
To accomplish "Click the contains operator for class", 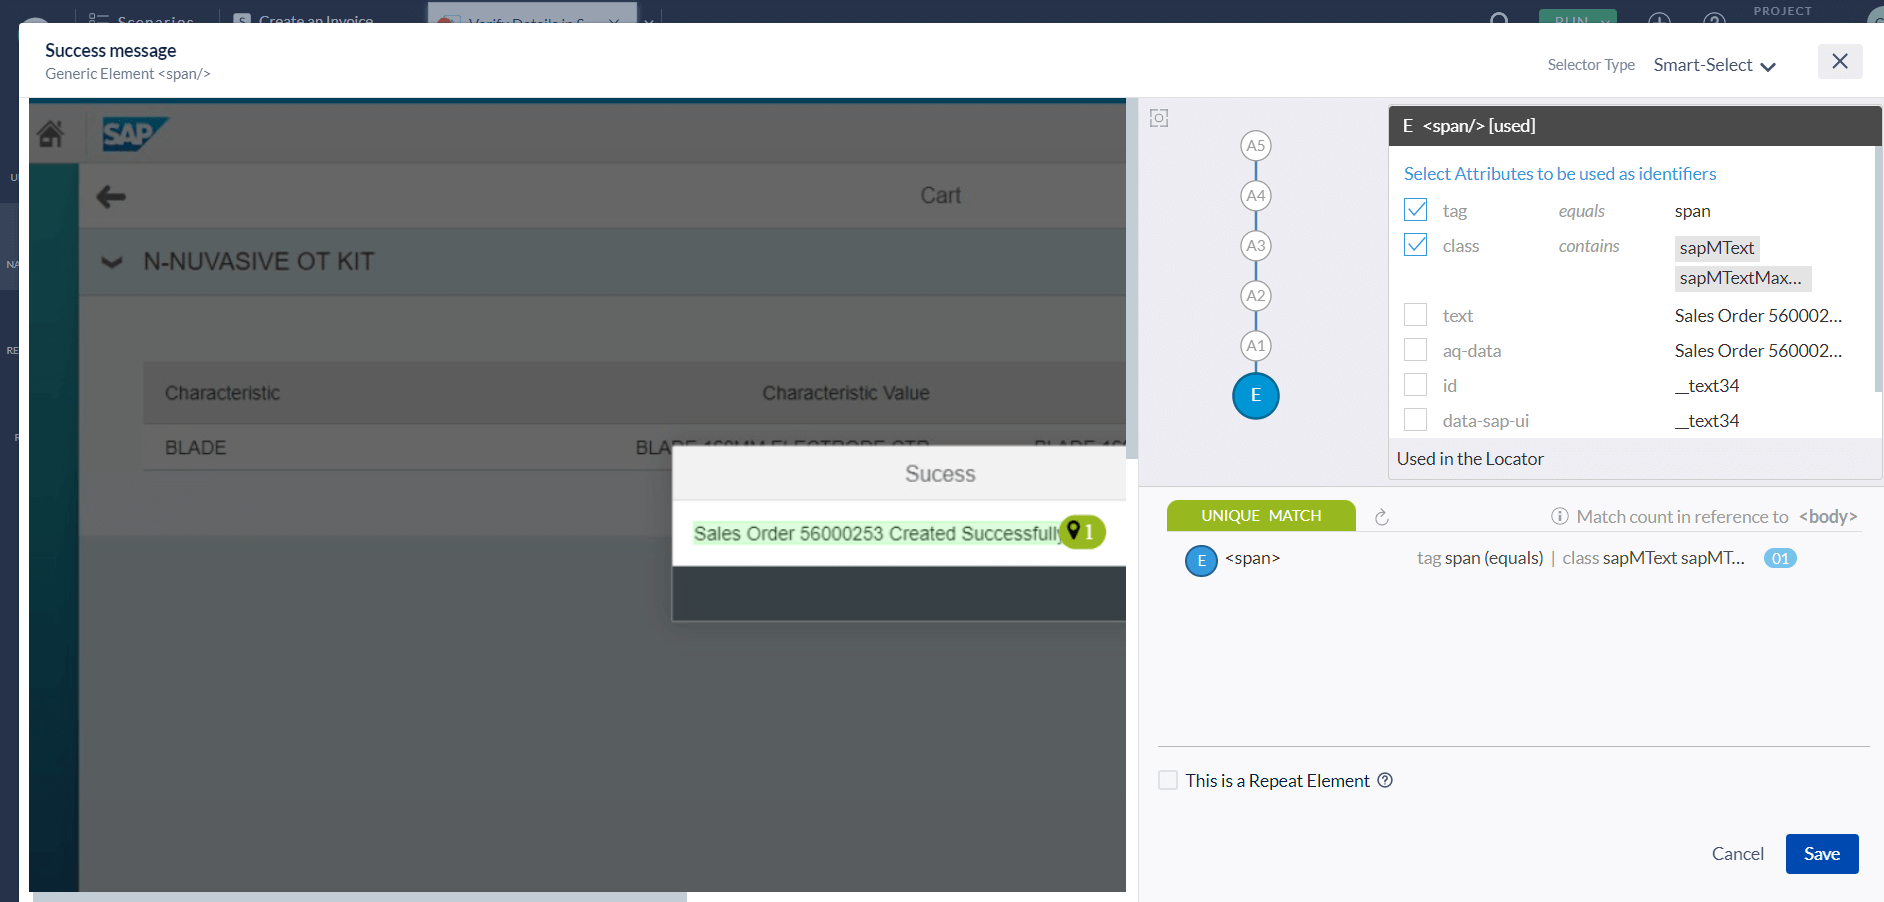I will (1589, 246).
